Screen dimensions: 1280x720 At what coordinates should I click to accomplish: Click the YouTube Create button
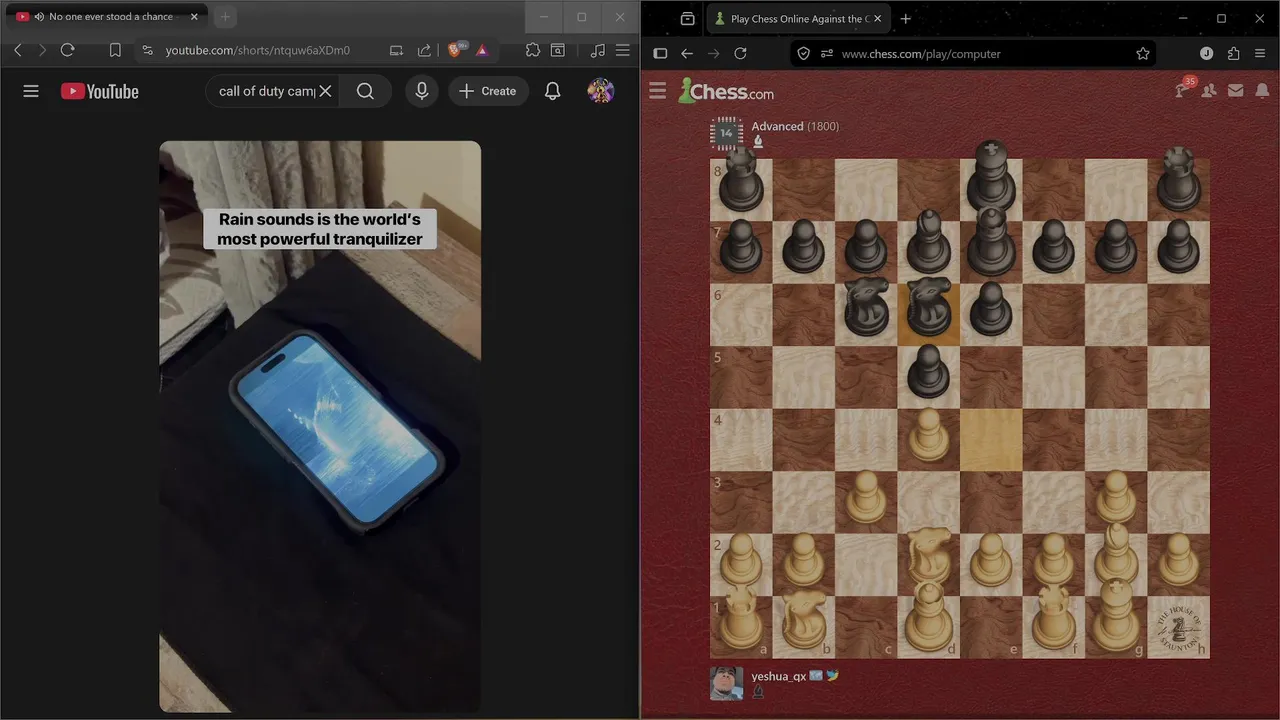point(488,91)
